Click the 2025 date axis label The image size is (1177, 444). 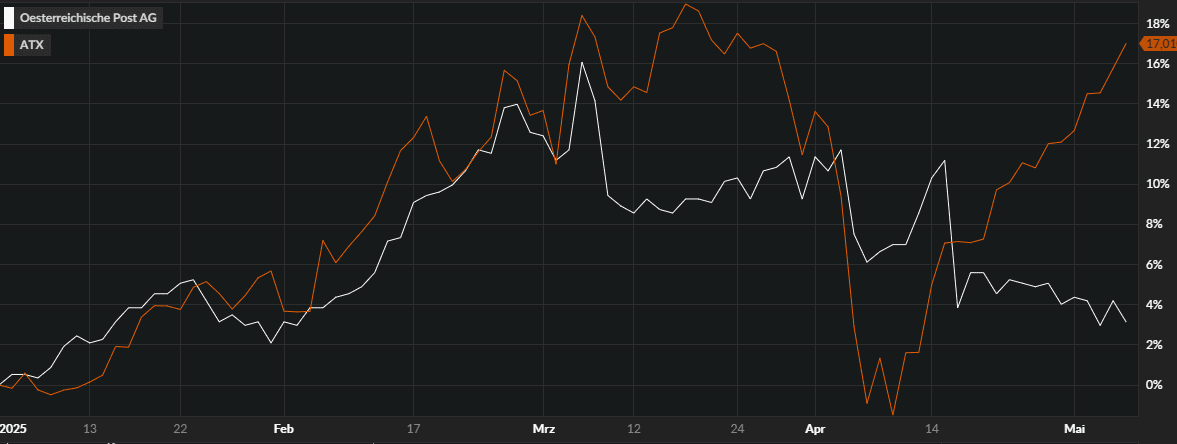coord(13,429)
